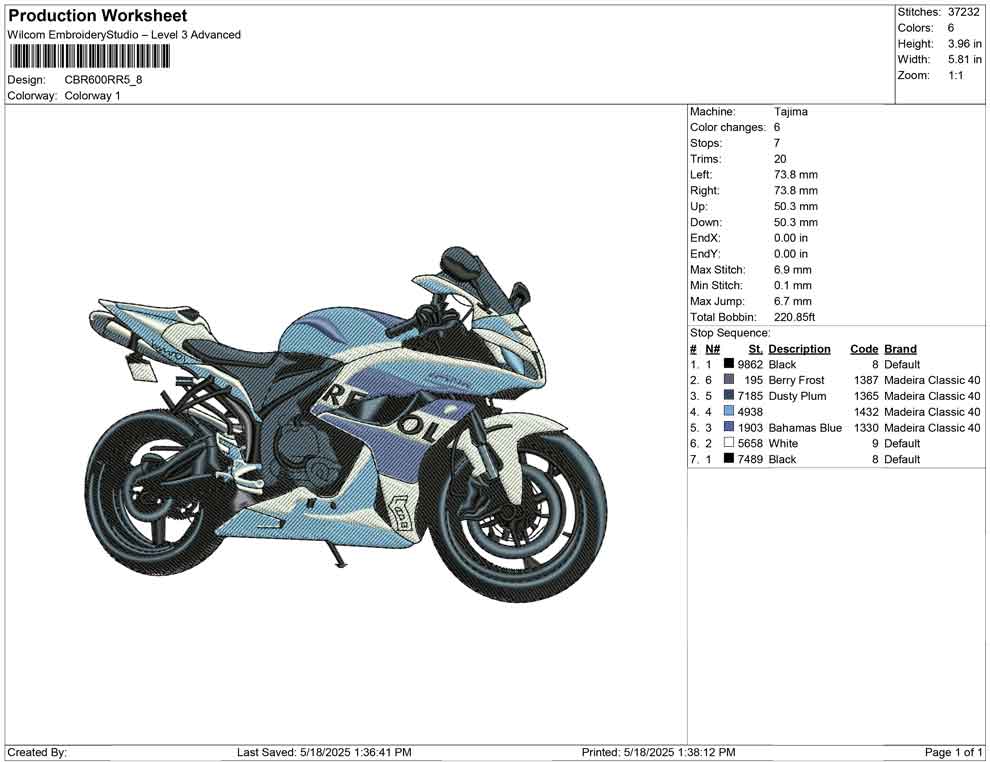Click the Description column header

tap(799, 349)
